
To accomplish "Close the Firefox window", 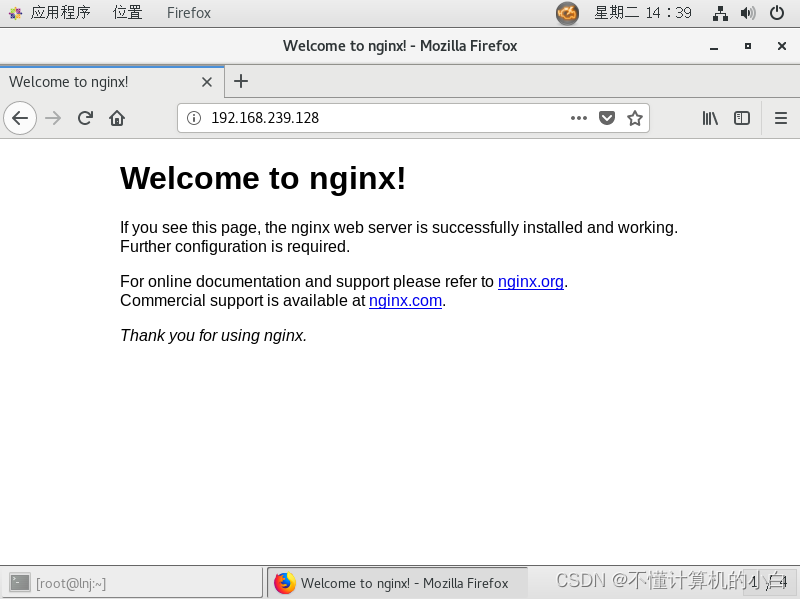I will click(x=782, y=46).
